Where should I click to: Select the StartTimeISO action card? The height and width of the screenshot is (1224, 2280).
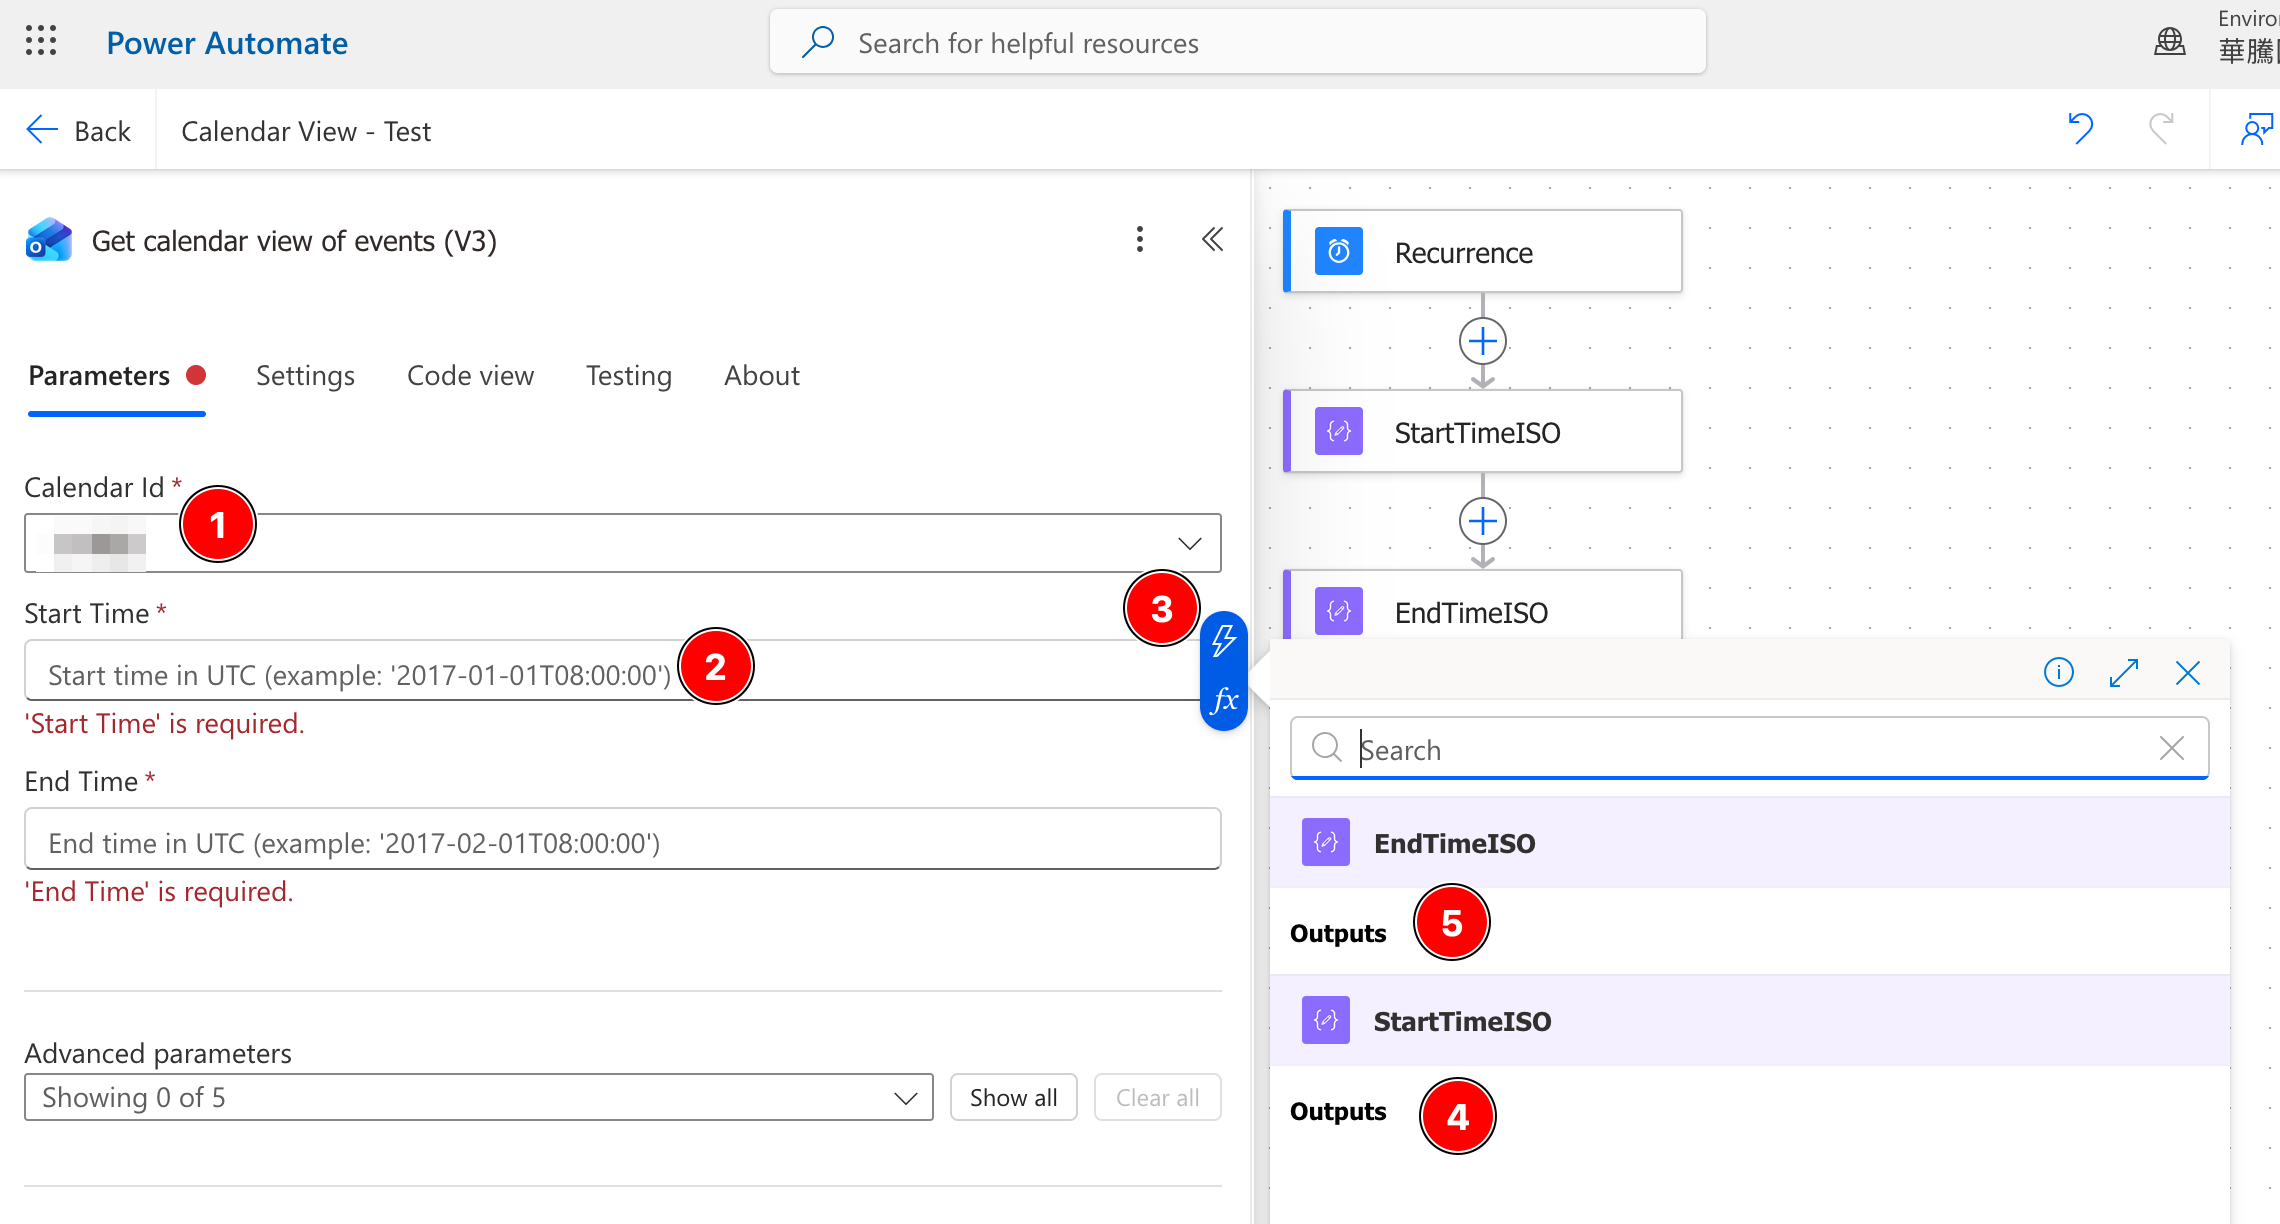(x=1482, y=432)
